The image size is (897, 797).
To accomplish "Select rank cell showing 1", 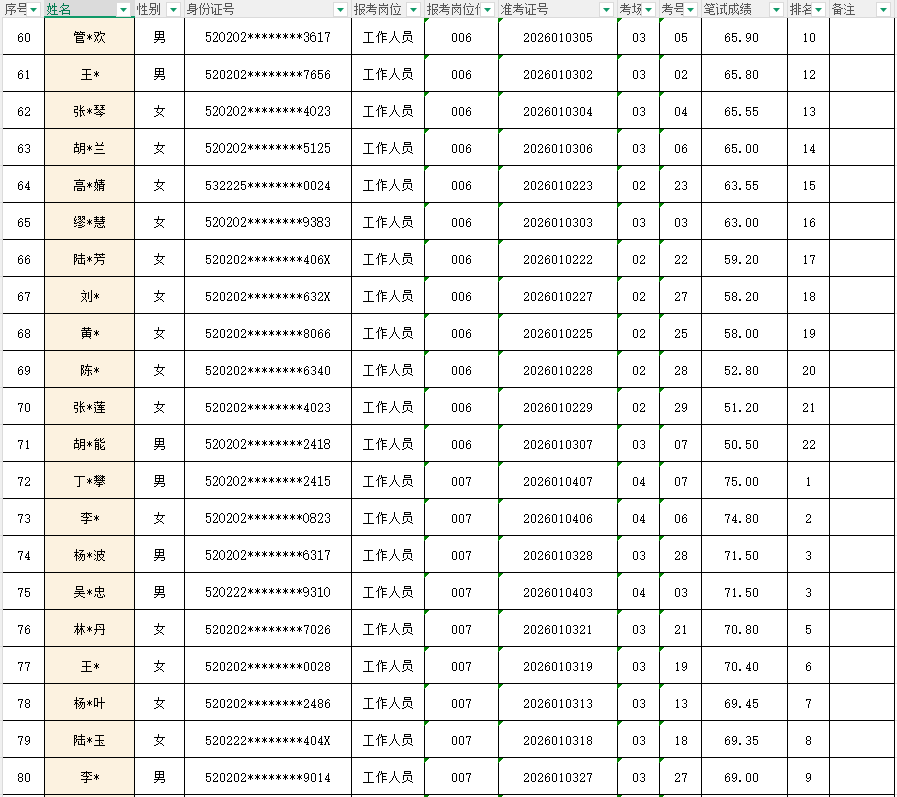I will point(808,481).
